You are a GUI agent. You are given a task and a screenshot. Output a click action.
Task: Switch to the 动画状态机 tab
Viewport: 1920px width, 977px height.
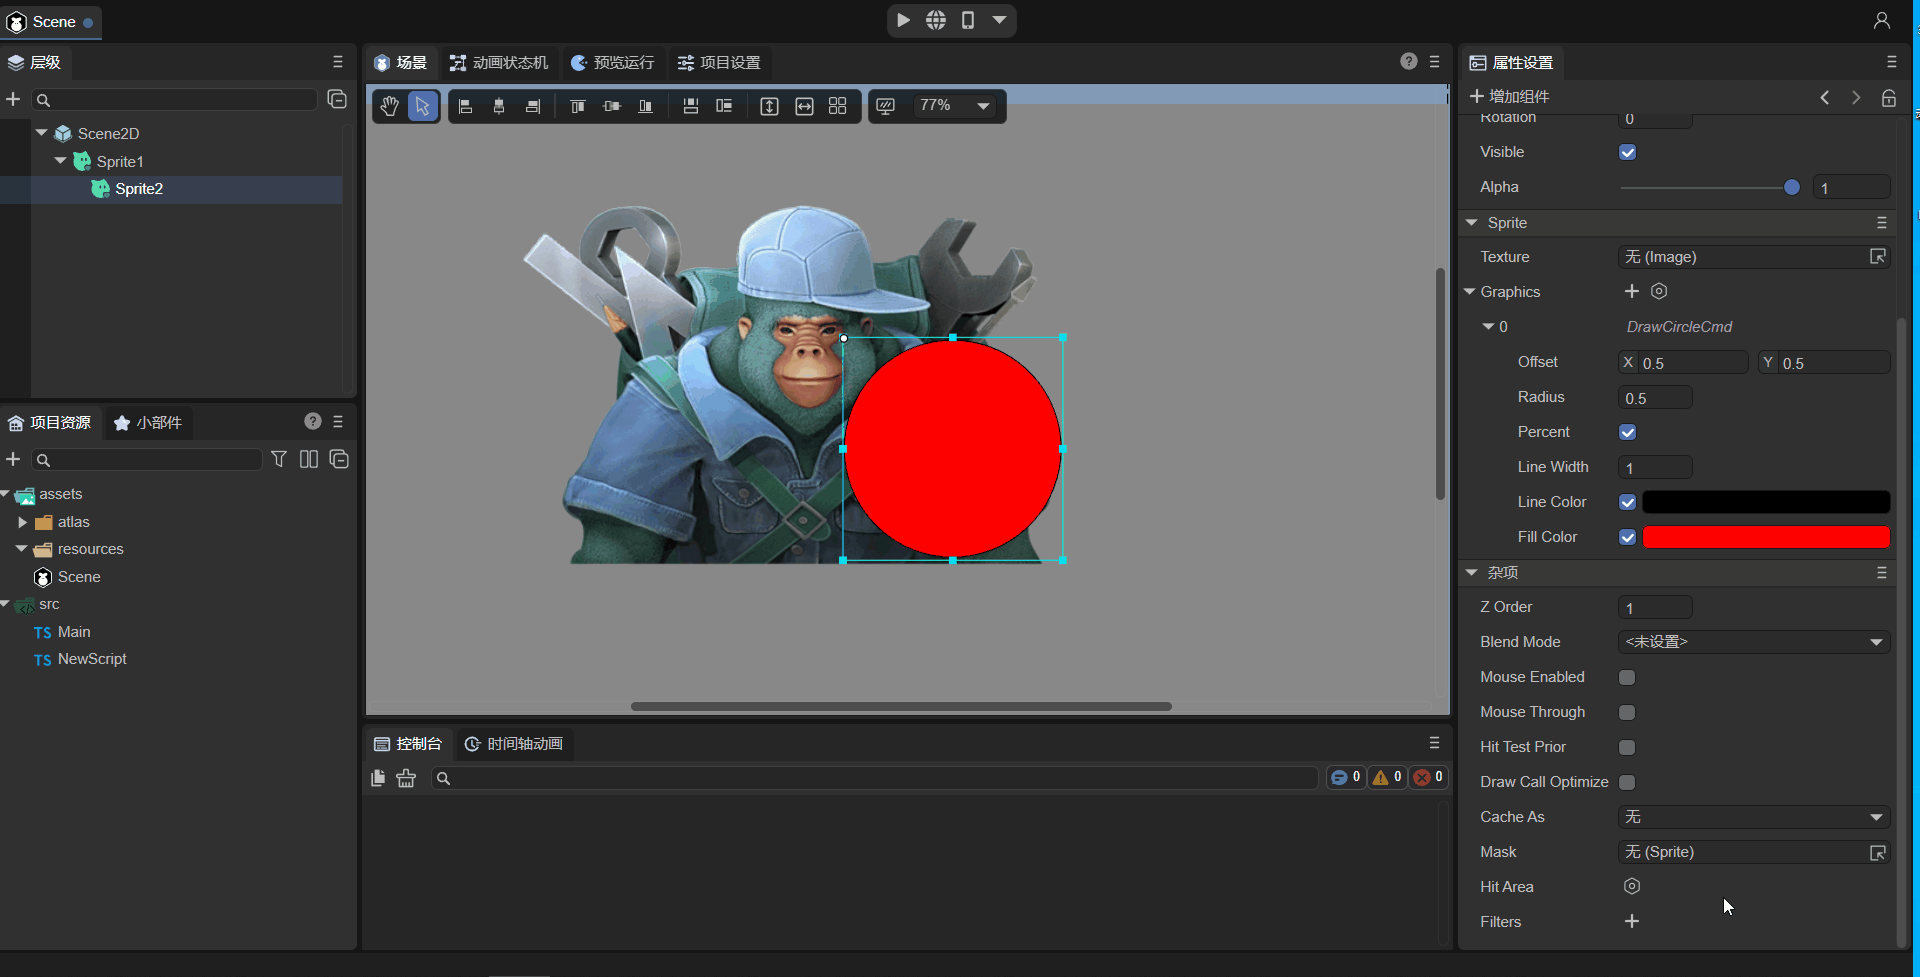(499, 63)
